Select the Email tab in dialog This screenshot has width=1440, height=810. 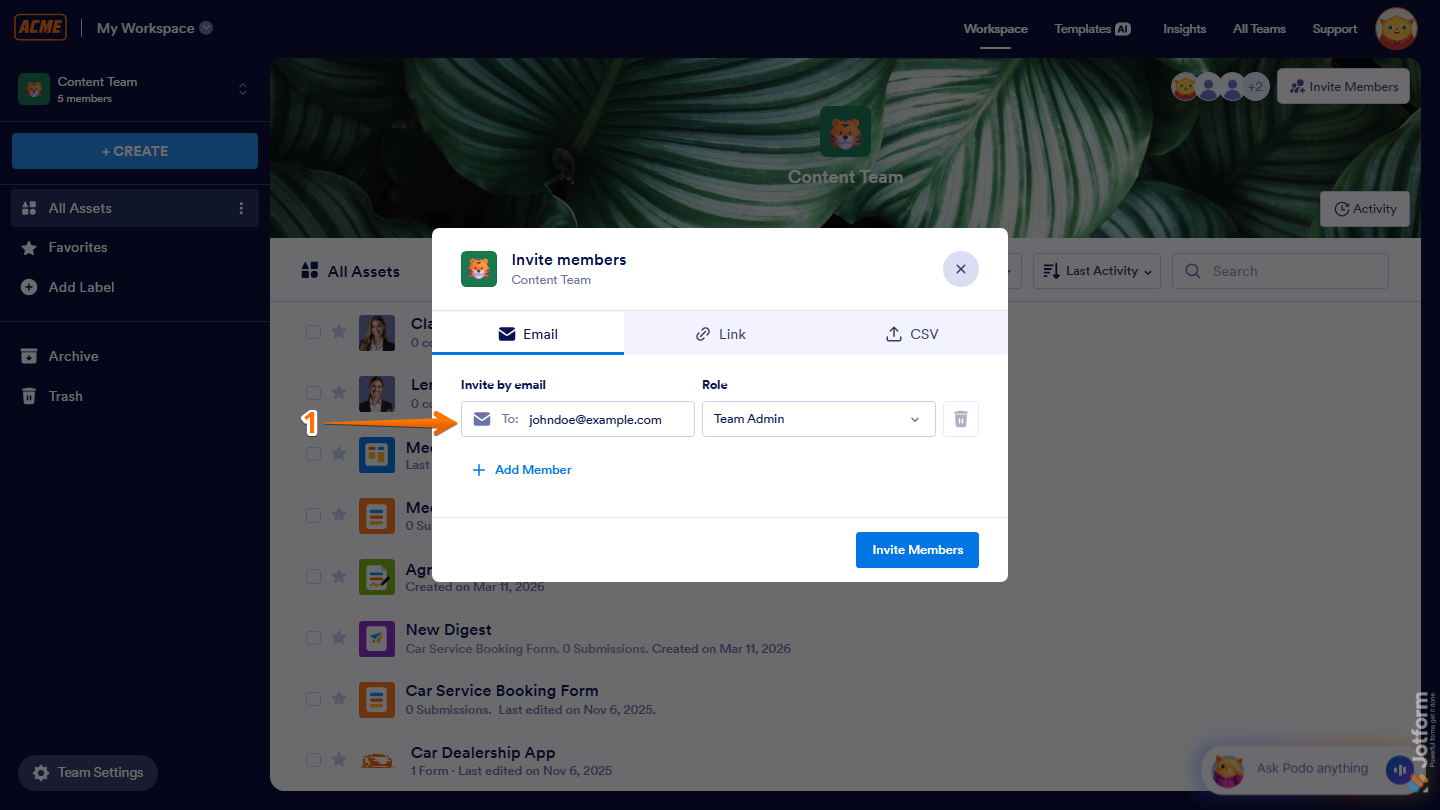click(x=528, y=334)
